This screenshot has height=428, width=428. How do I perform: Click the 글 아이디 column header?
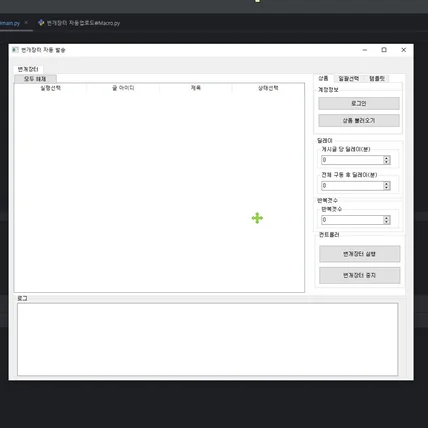(x=123, y=88)
